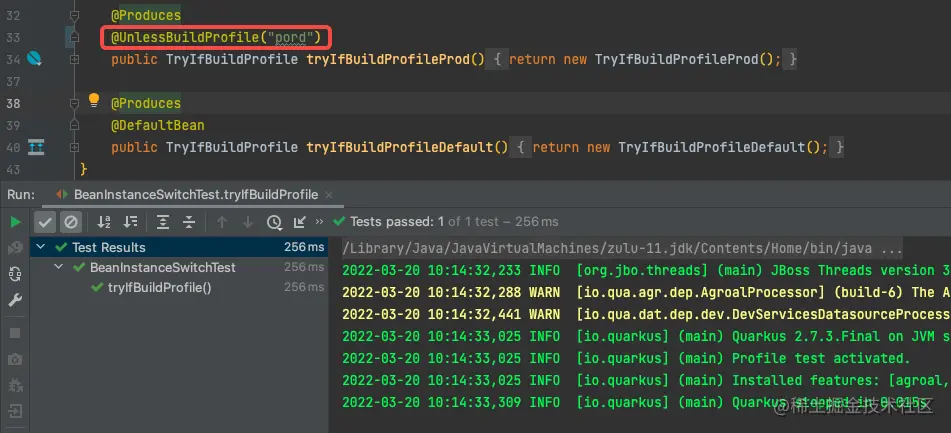Expand folded method at line 34
Screen dimensions: 951x433
coord(74,59)
